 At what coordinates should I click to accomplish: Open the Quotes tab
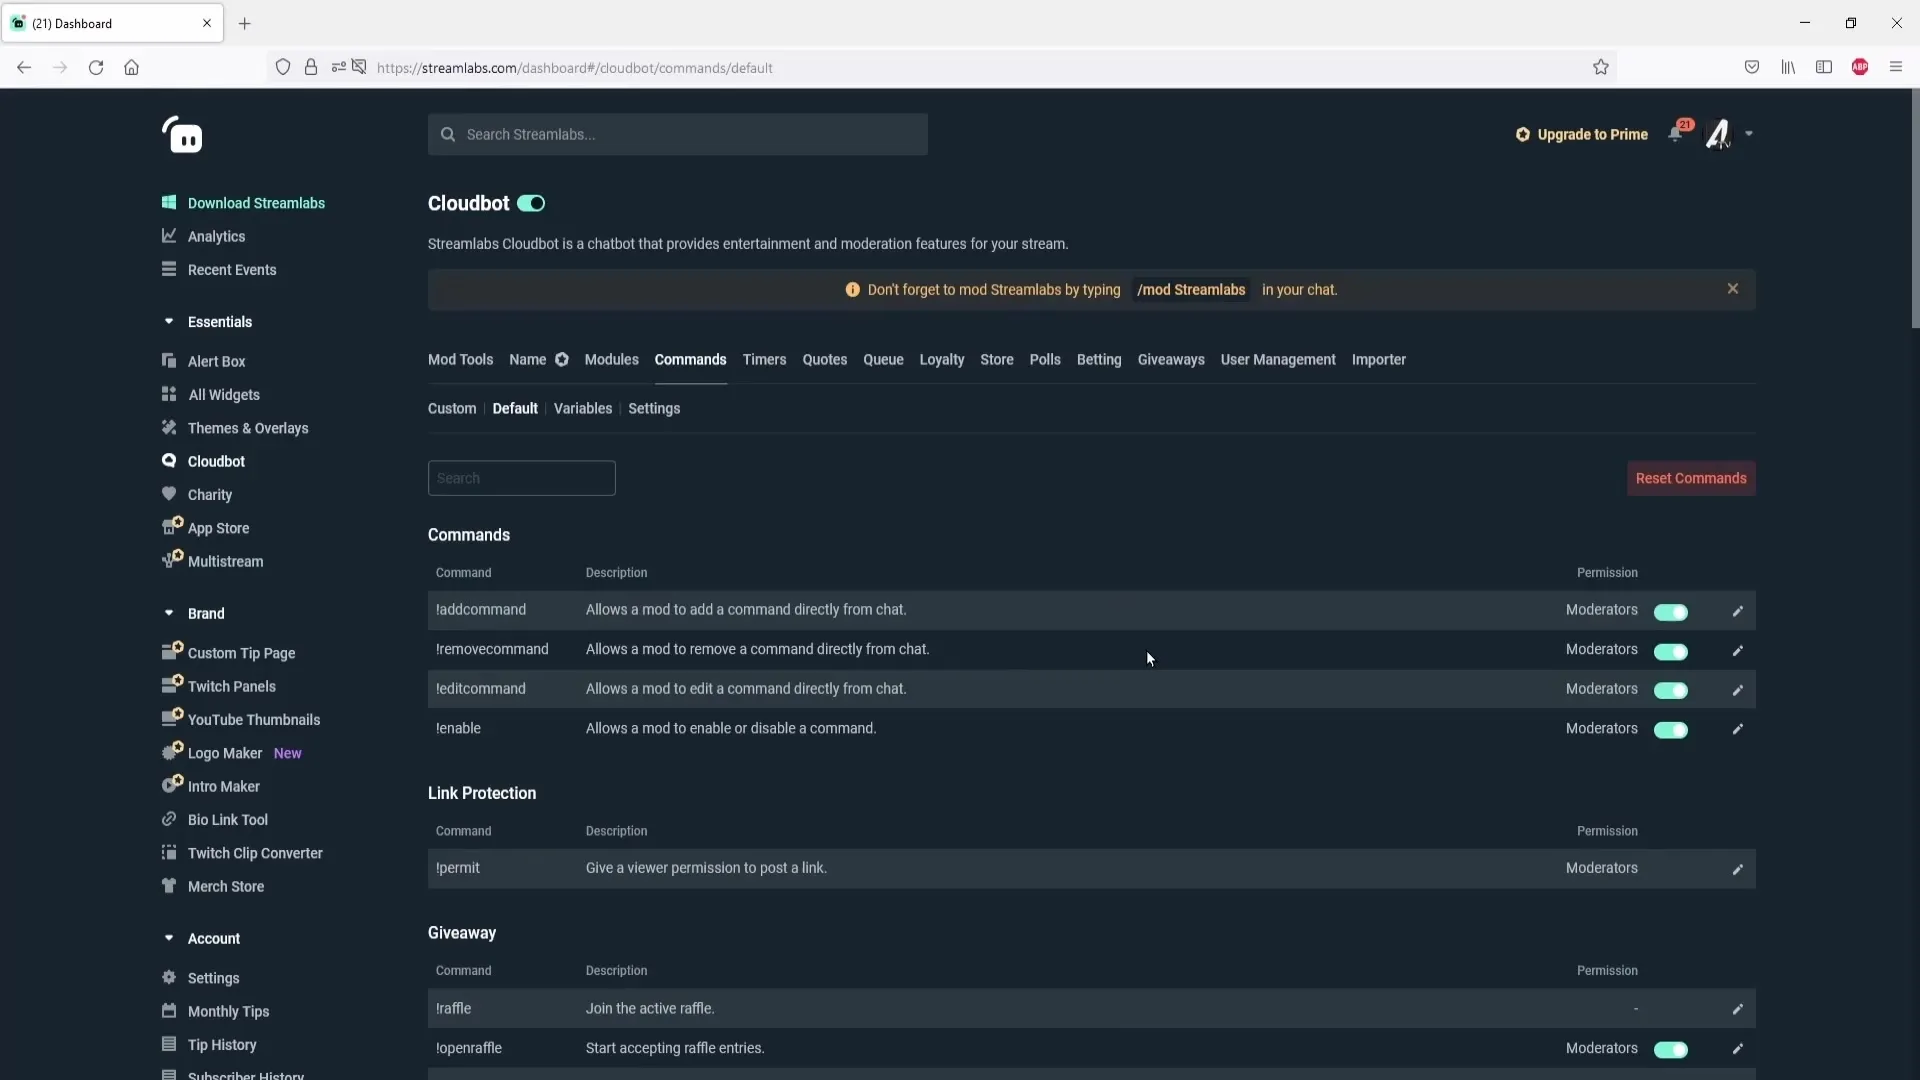coord(824,359)
